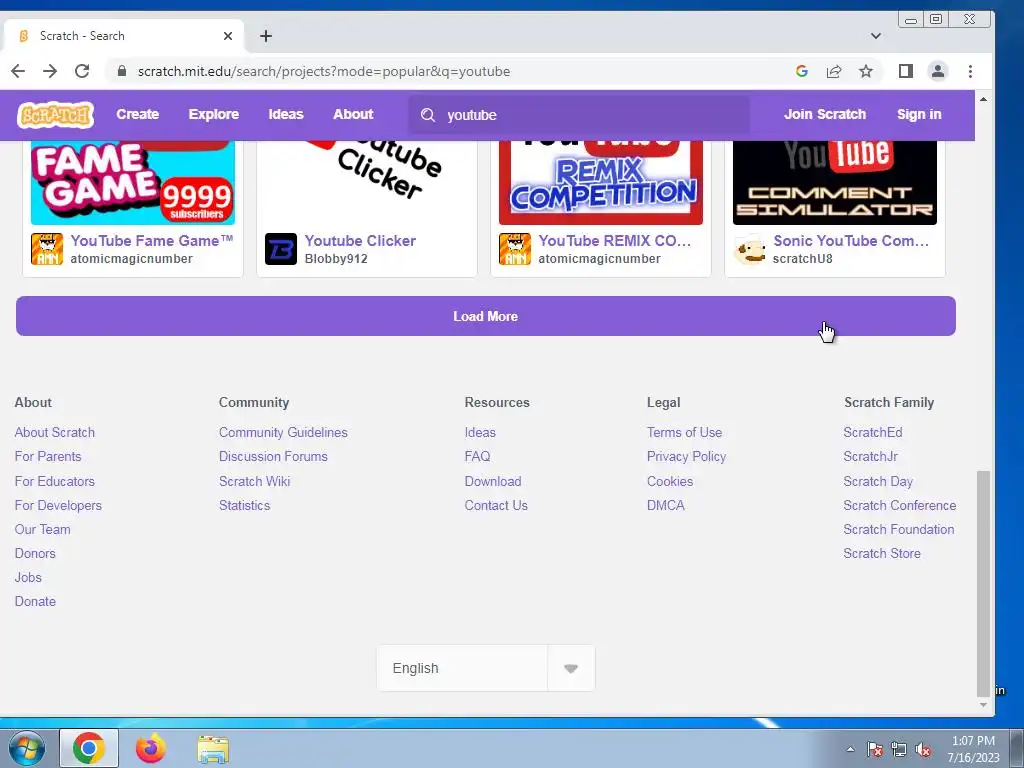
Task: Click the FAME GAME project thumbnail
Action: click(133, 183)
